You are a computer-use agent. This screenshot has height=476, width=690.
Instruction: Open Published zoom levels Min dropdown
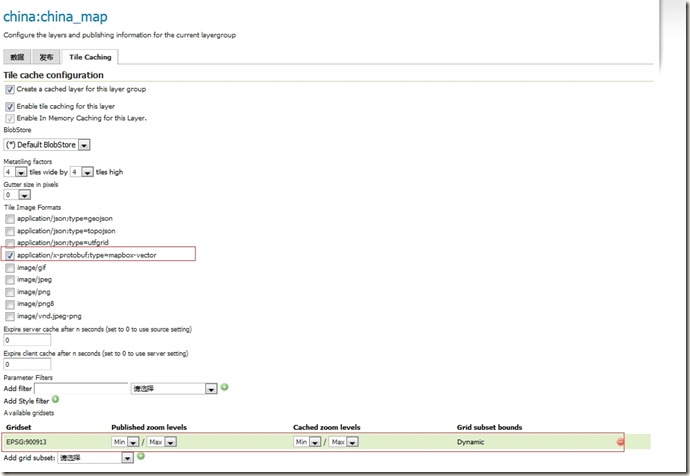pos(125,442)
